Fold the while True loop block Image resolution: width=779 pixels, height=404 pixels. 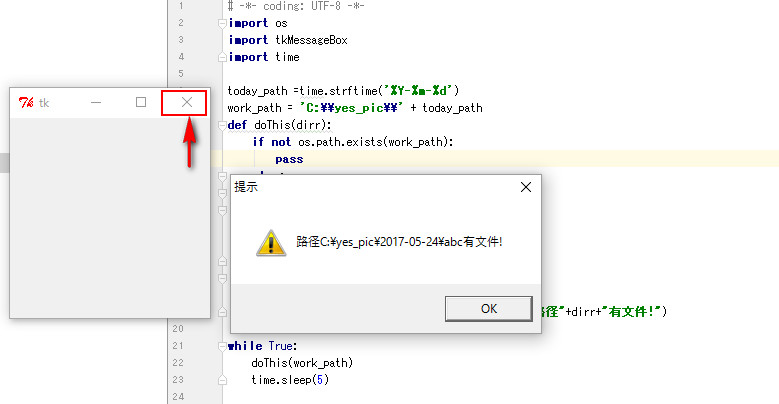coord(222,346)
